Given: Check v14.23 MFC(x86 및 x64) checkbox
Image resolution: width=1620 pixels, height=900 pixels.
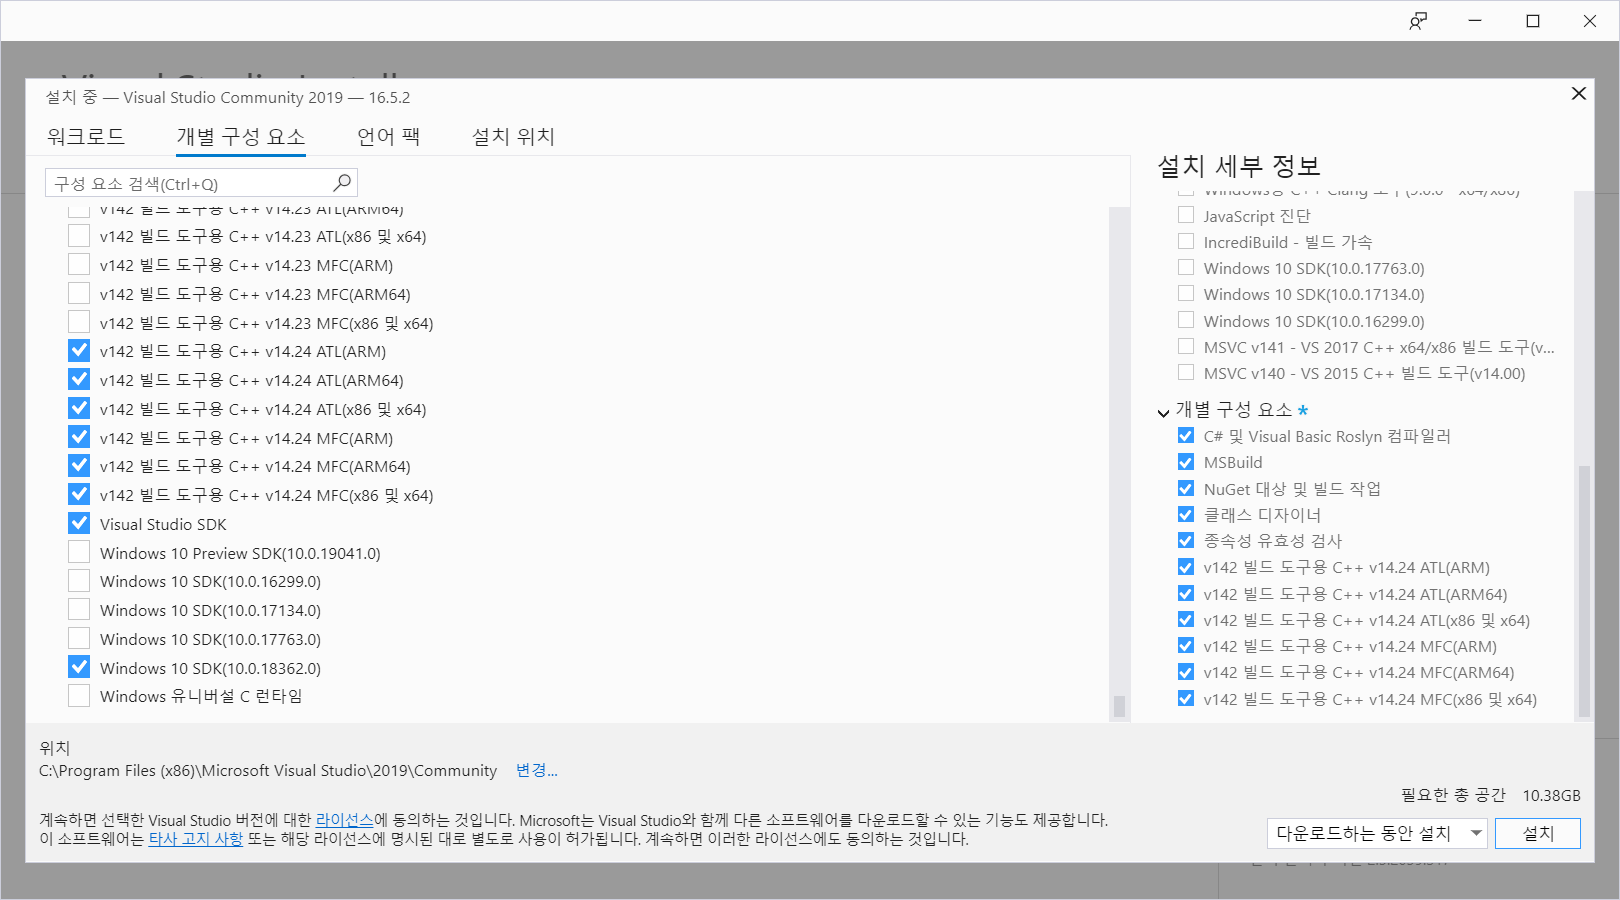Looking at the screenshot, I should 79,323.
